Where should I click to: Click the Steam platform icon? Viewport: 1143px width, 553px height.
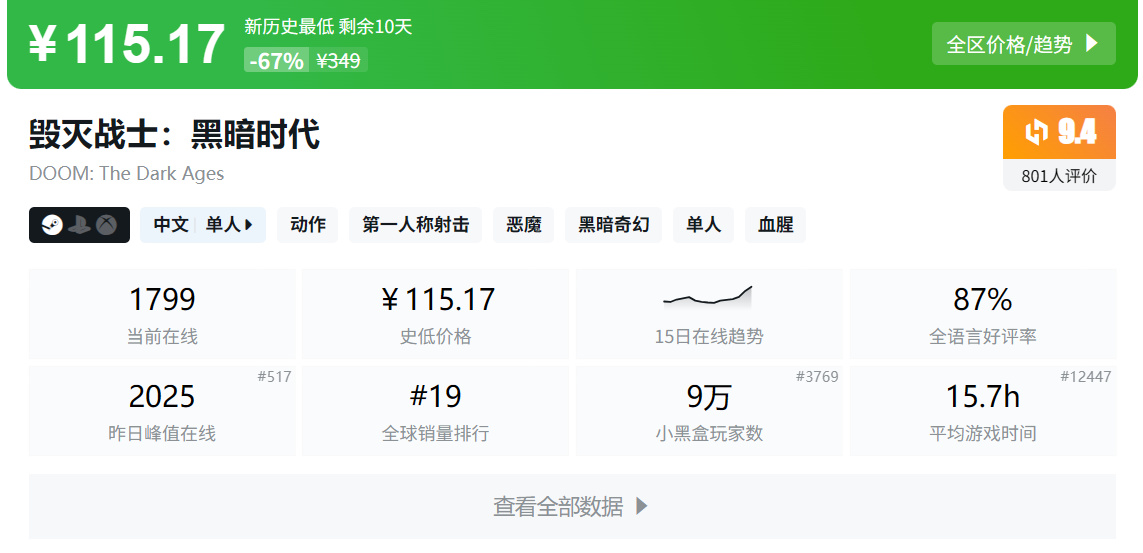coord(53,226)
